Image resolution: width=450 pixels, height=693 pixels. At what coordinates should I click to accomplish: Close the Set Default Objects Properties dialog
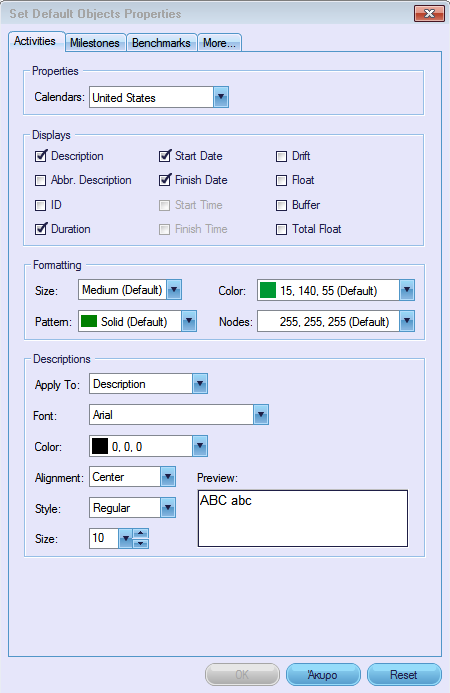coord(429,13)
